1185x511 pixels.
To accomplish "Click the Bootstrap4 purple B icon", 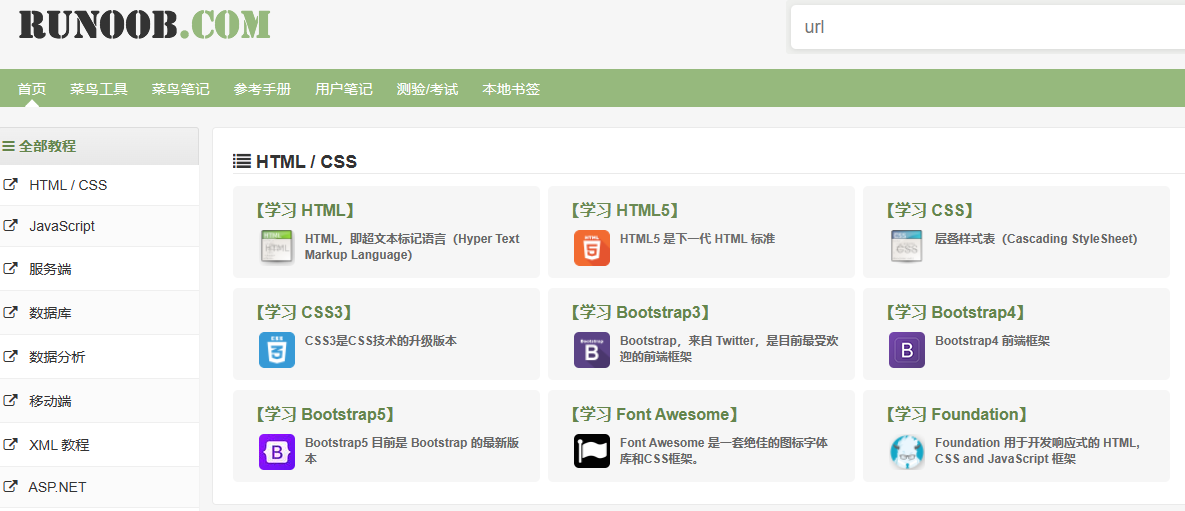I will [907, 349].
